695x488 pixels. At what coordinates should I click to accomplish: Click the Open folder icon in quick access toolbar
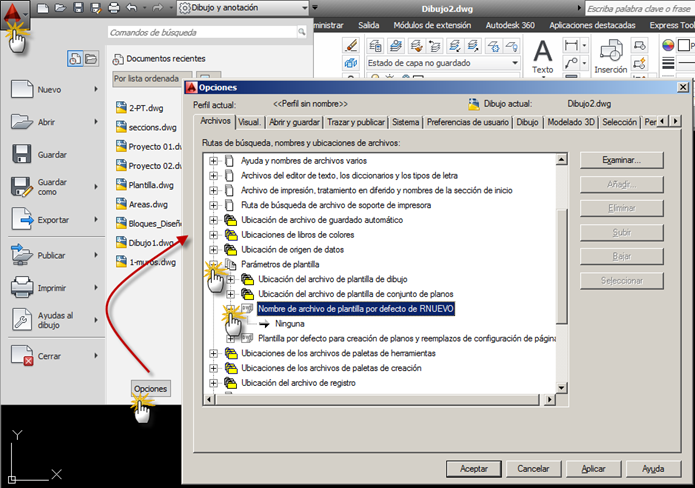60,8
